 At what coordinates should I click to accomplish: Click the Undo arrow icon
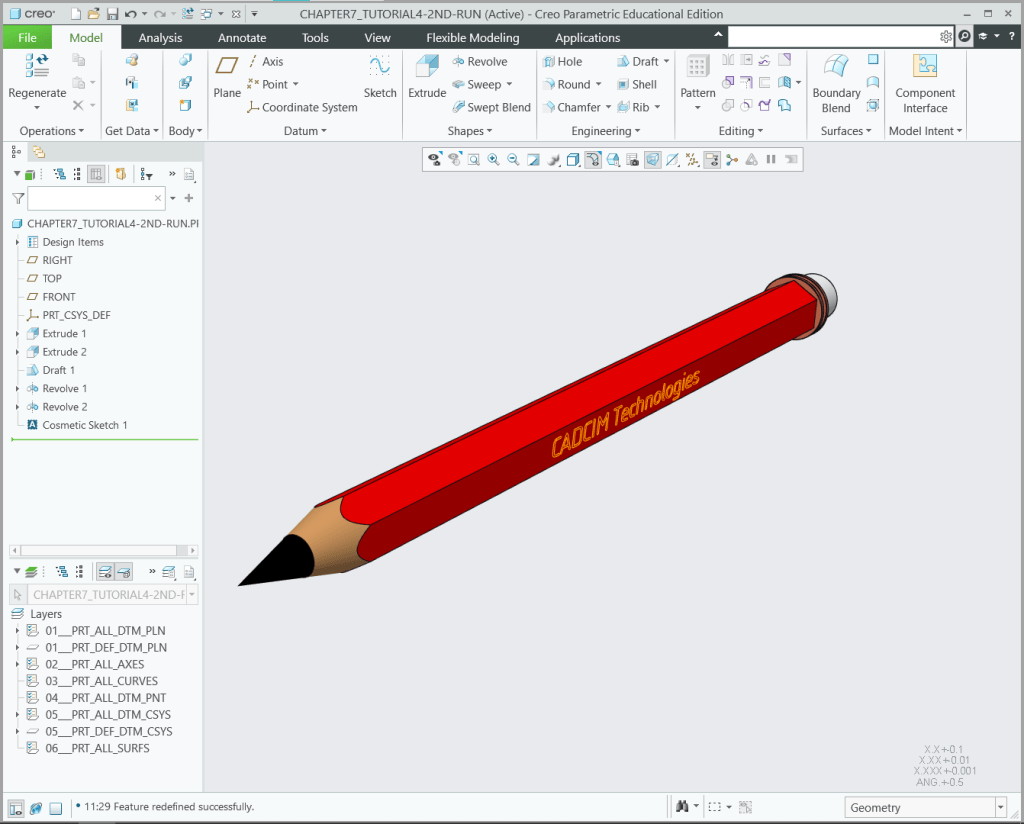(131, 14)
